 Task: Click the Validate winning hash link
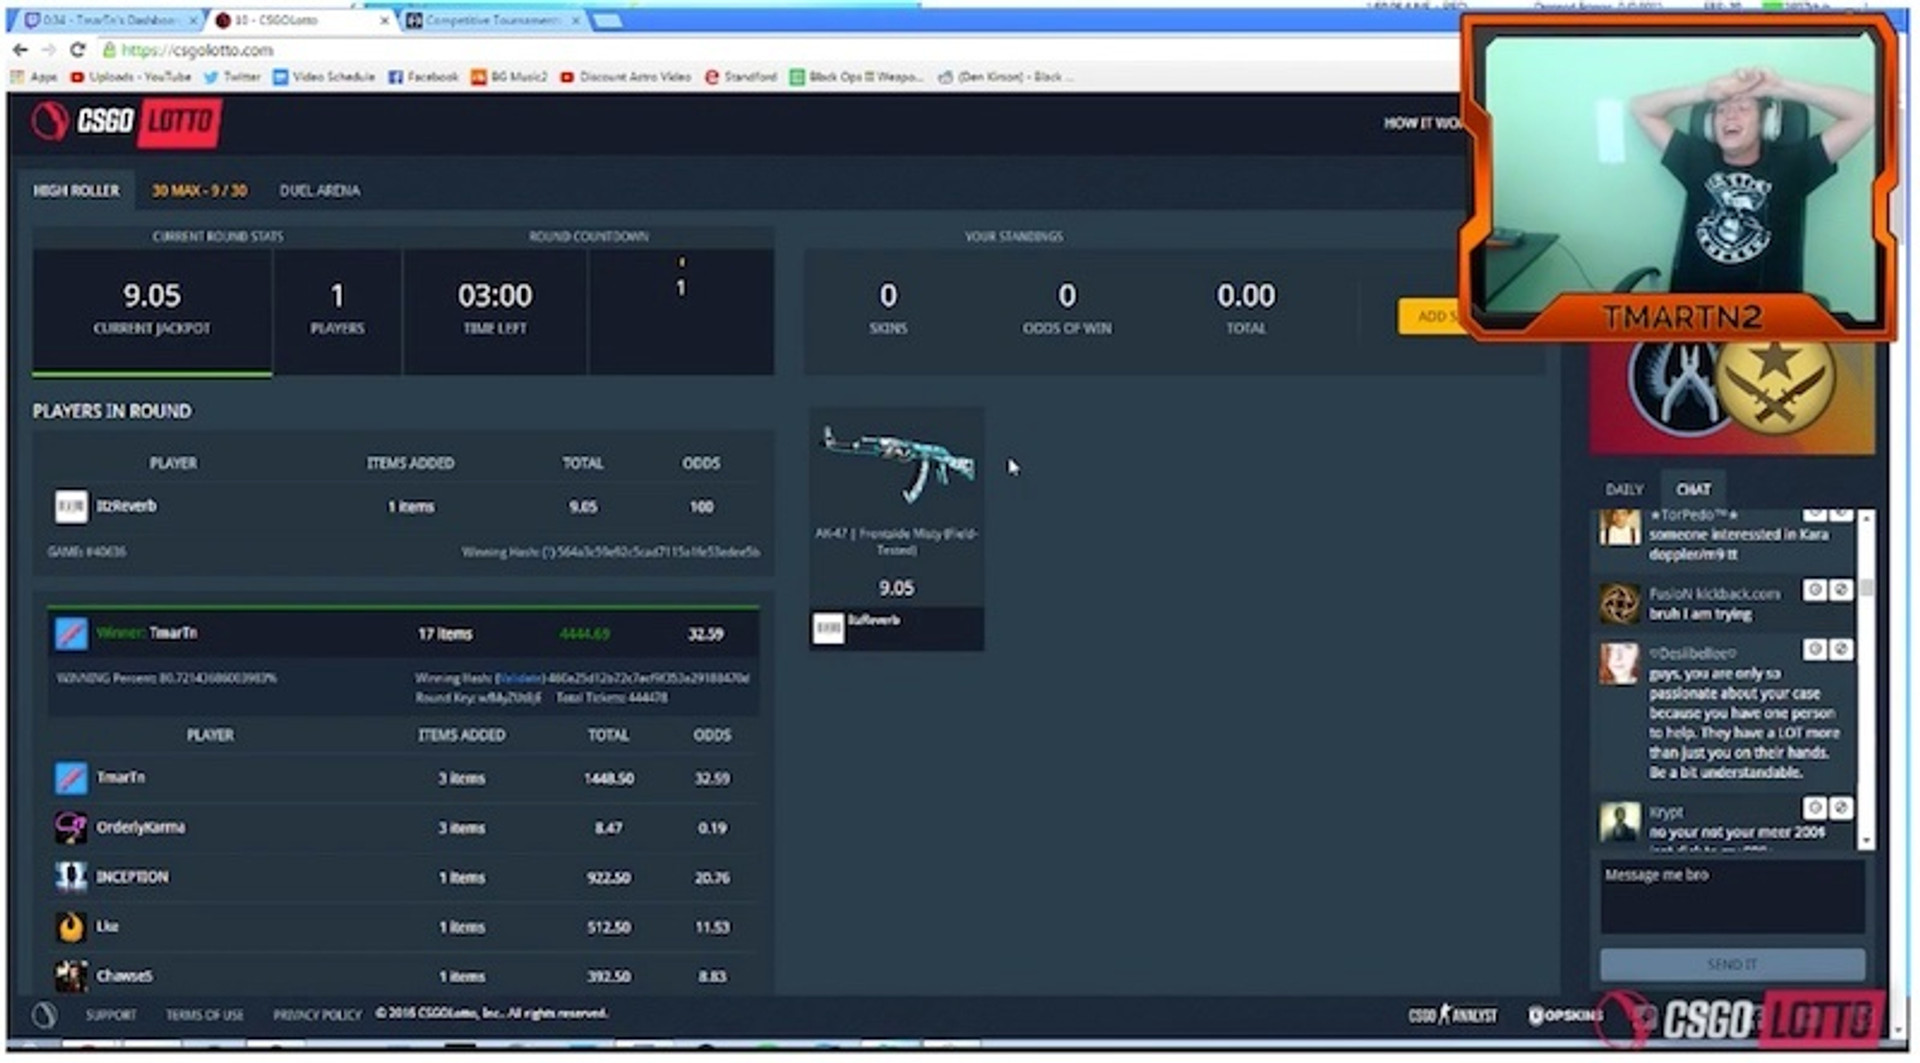coord(519,678)
